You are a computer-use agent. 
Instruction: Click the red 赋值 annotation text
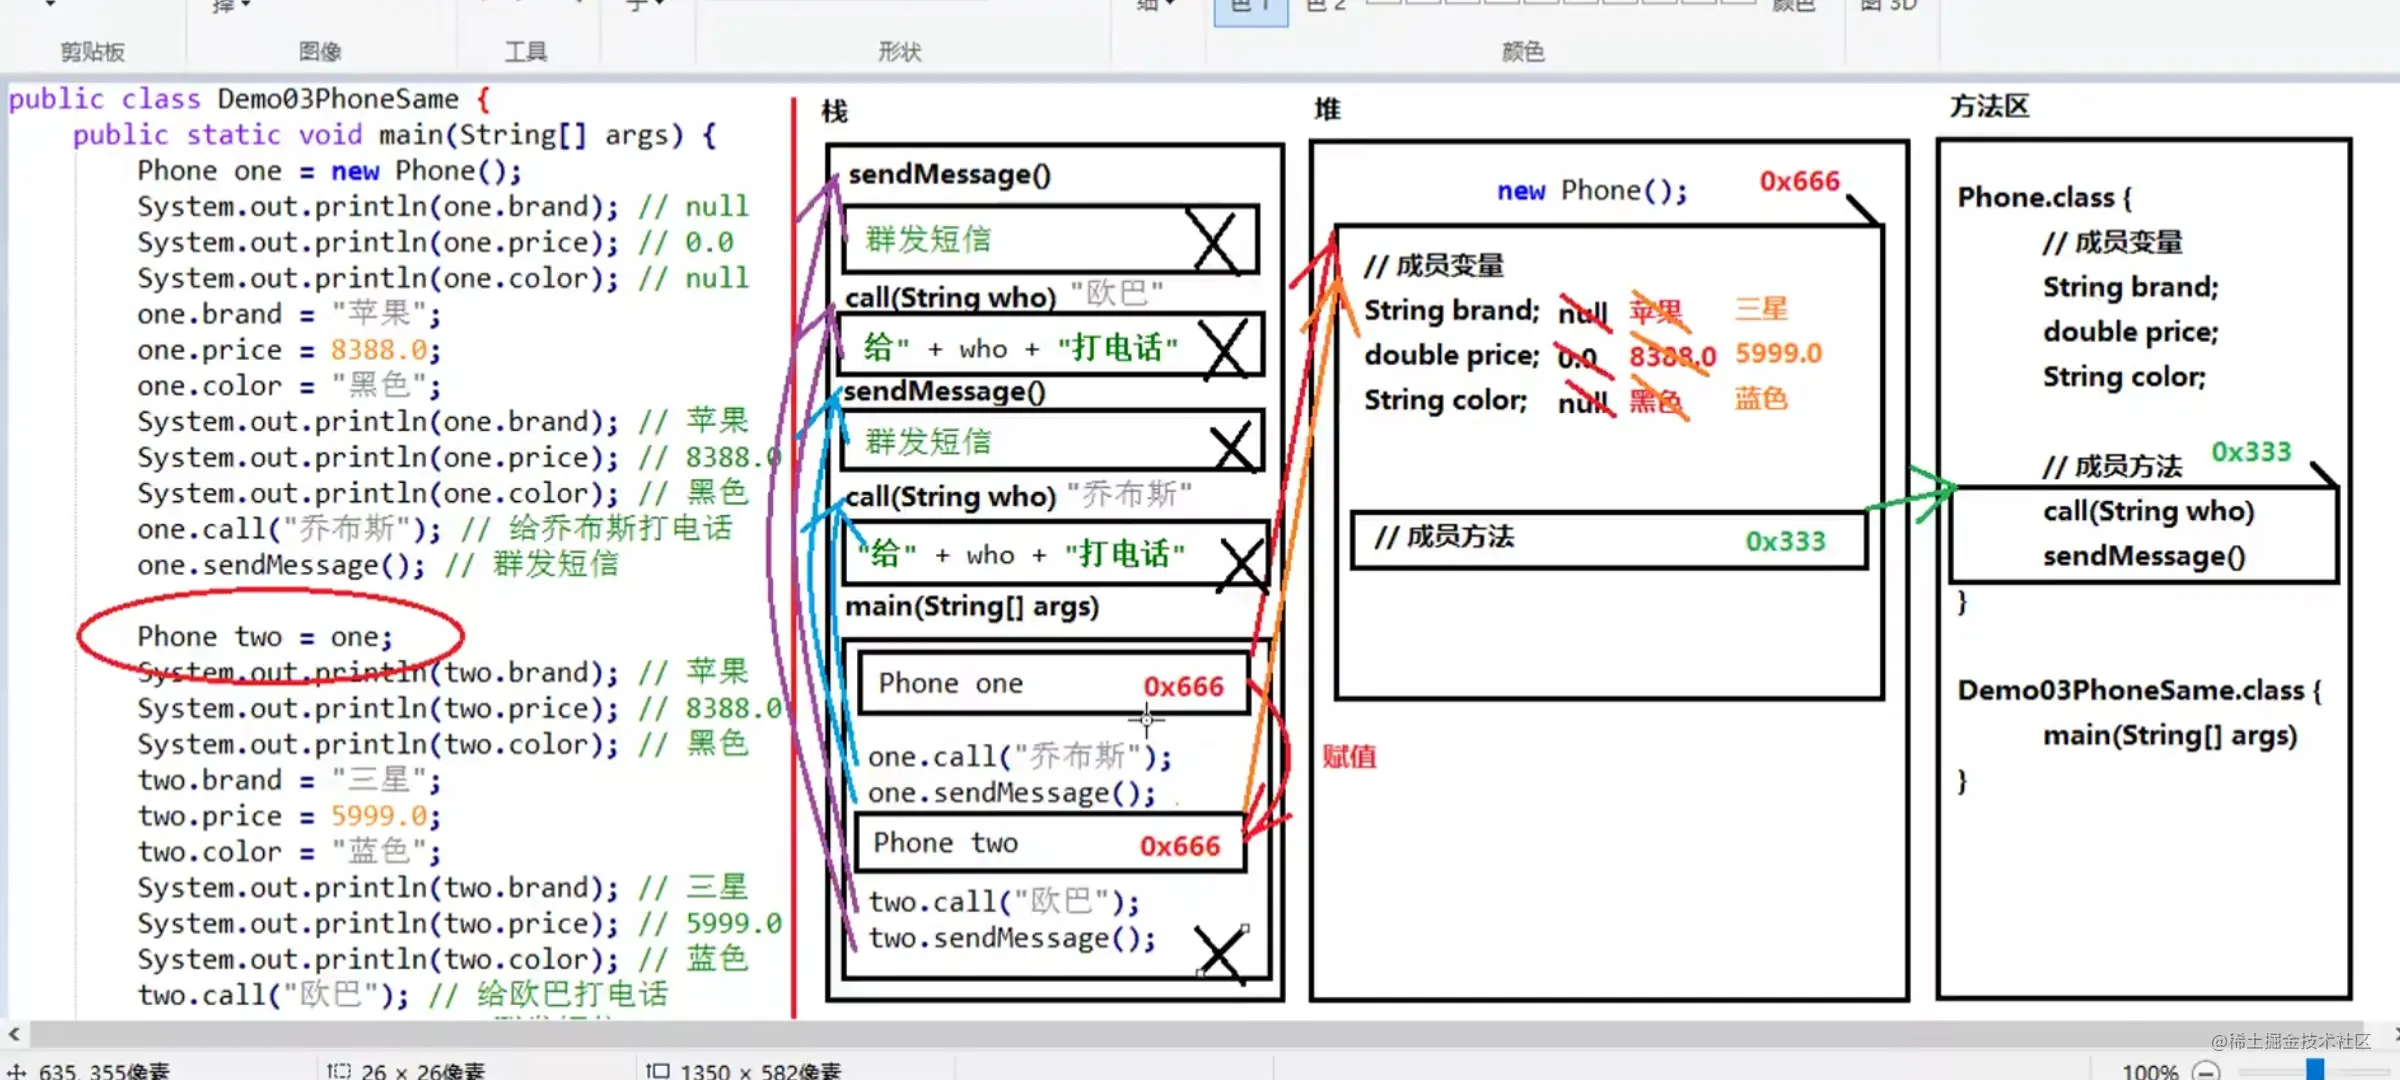click(x=1350, y=756)
